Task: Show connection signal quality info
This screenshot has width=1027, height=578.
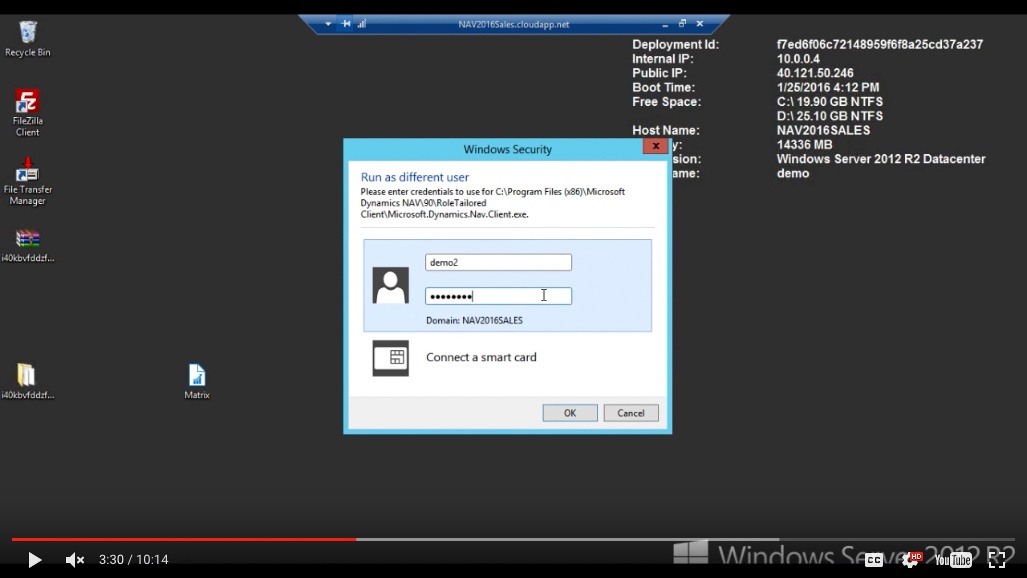Action: [x=362, y=24]
